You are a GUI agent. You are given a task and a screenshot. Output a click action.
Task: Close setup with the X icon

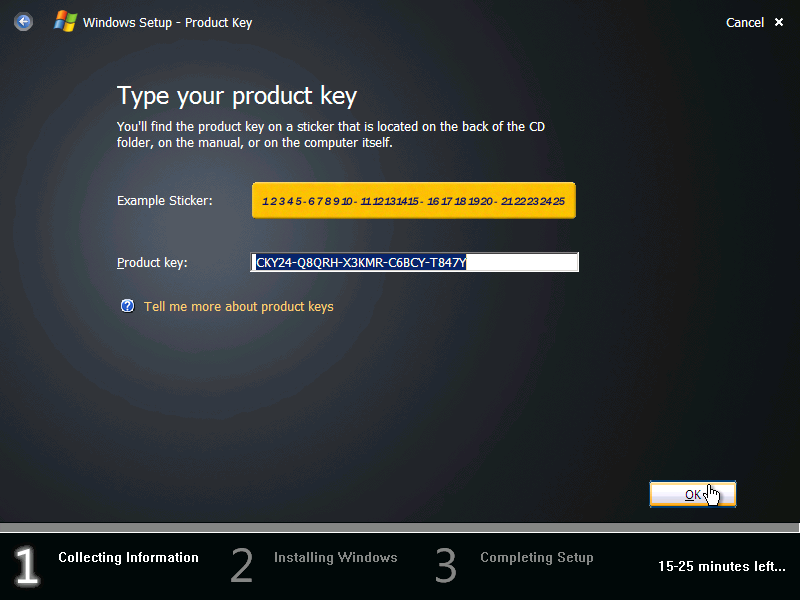[x=779, y=22]
